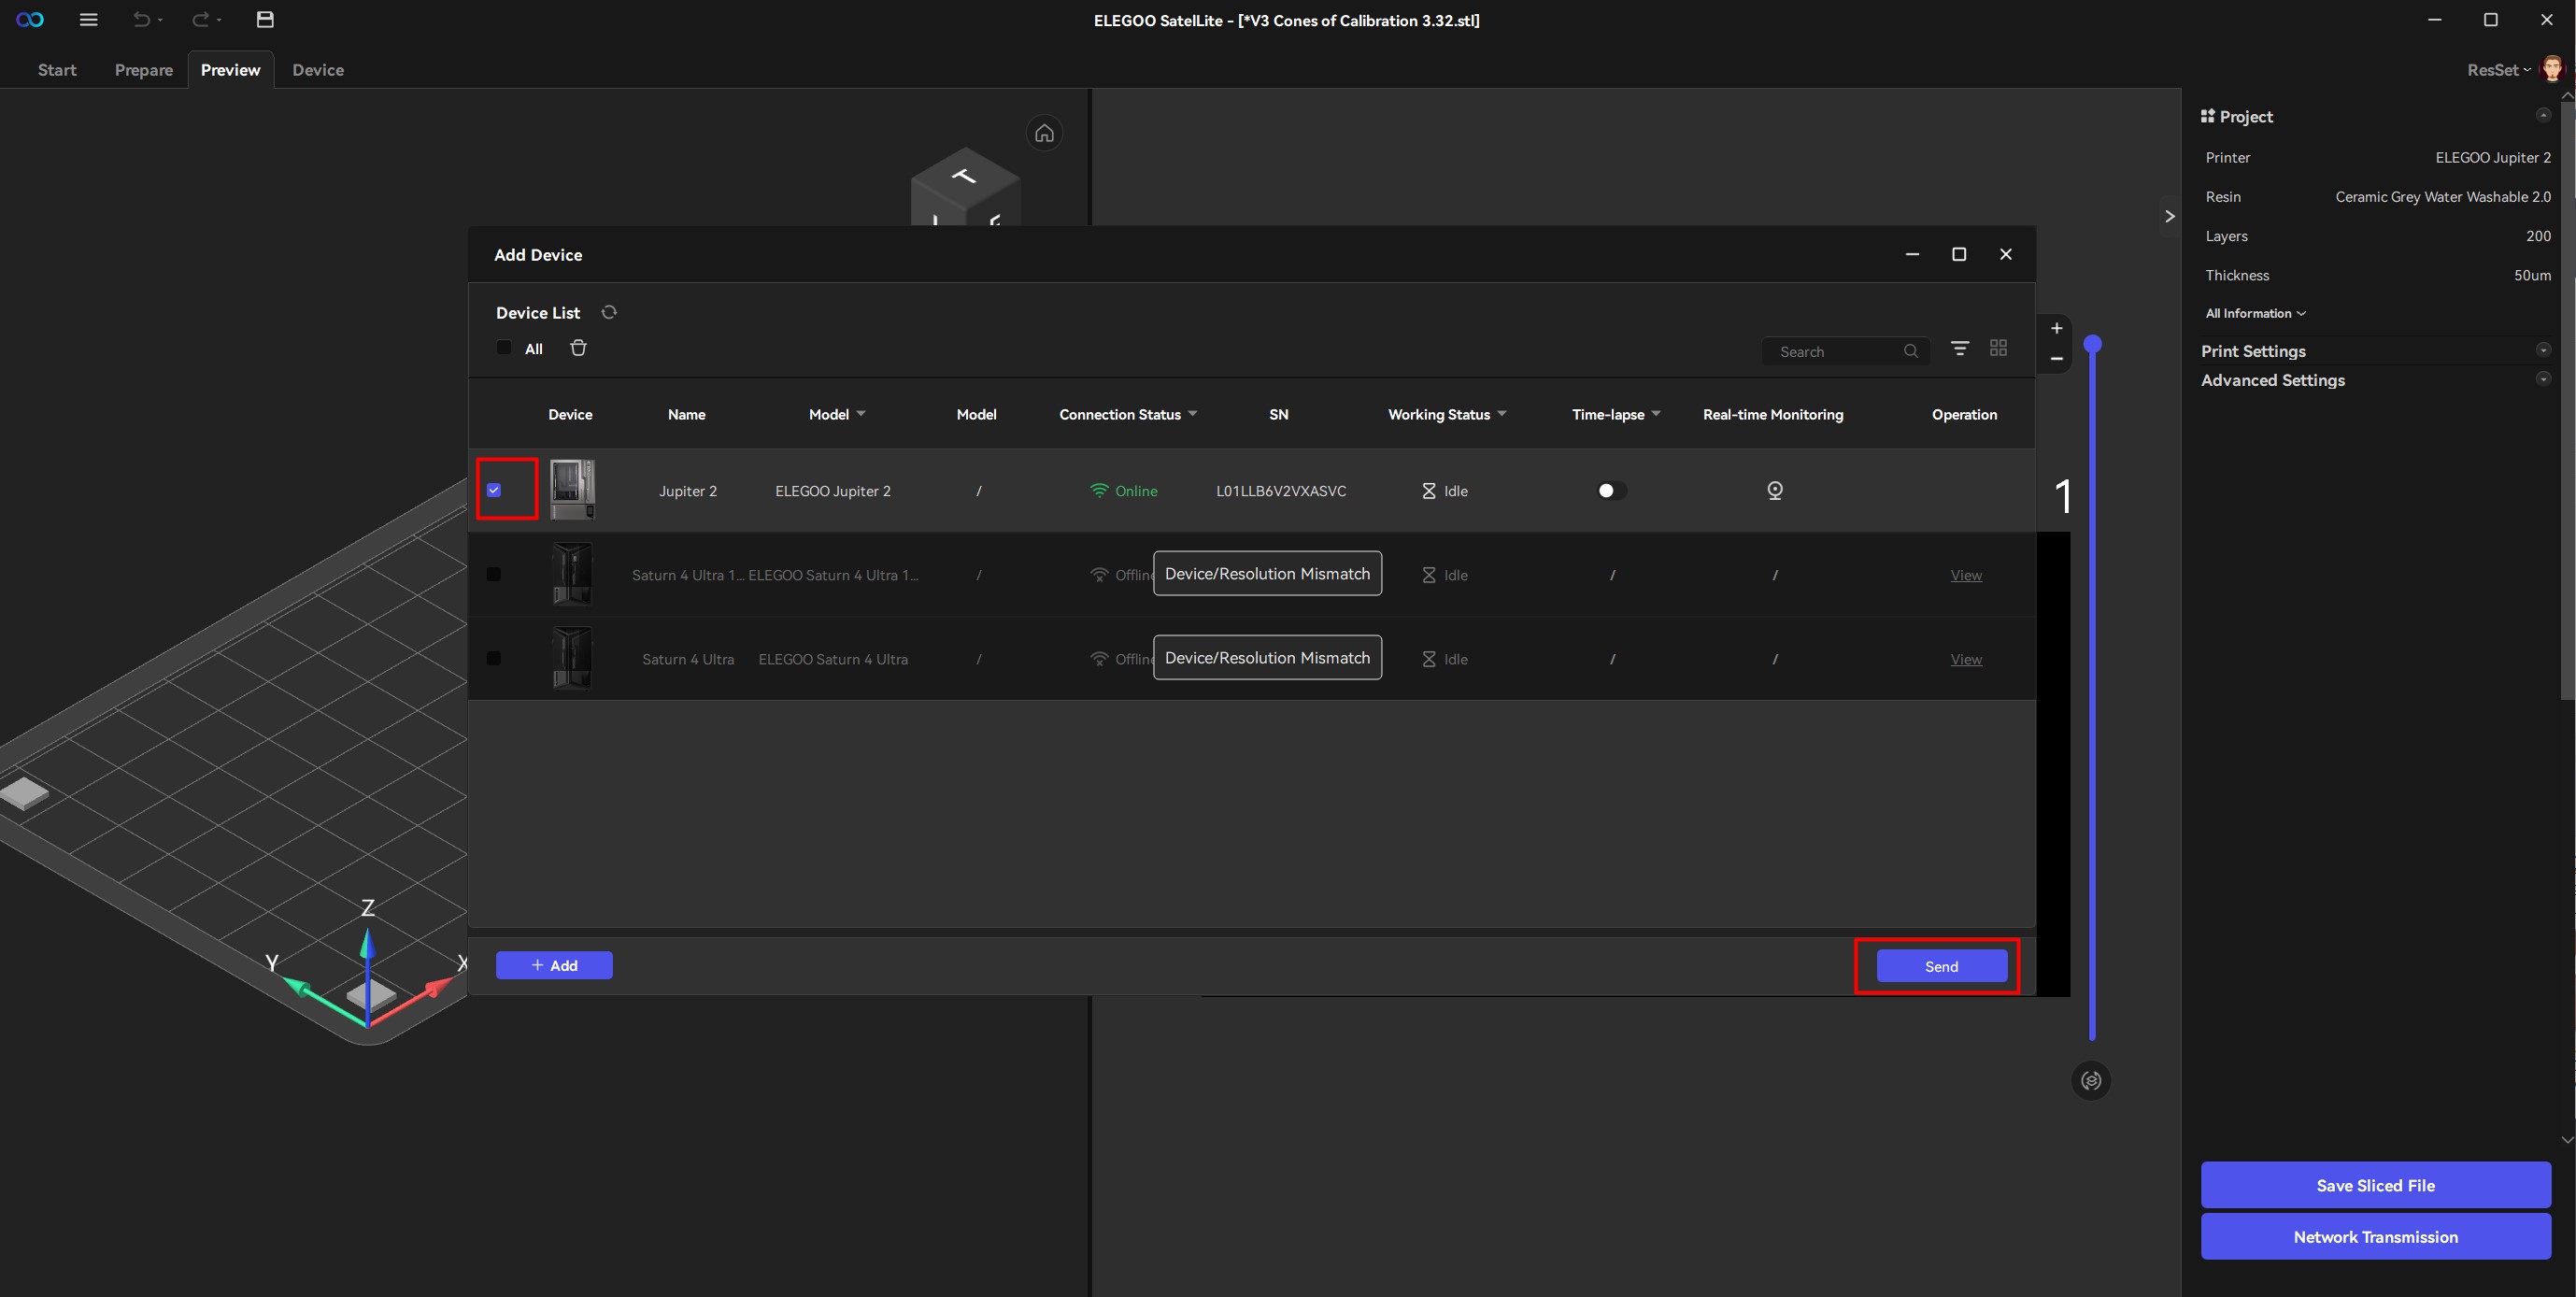This screenshot has height=1297, width=2576.
Task: Click Network Transmission button
Action: click(2375, 1237)
